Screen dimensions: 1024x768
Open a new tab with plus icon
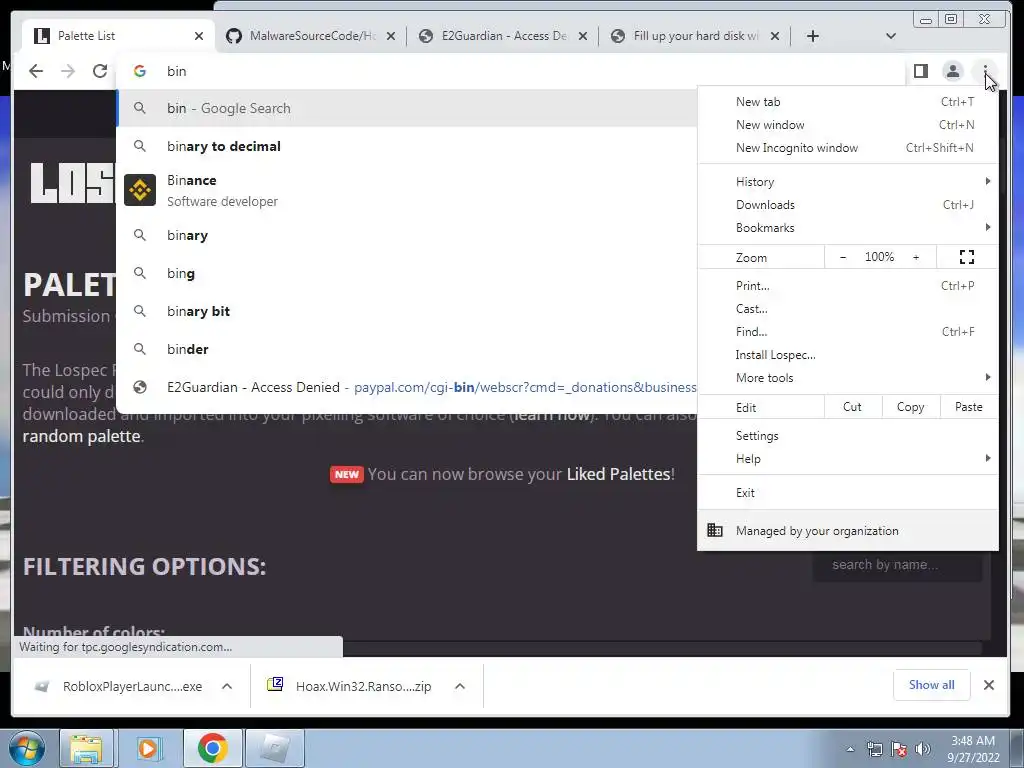[x=812, y=36]
